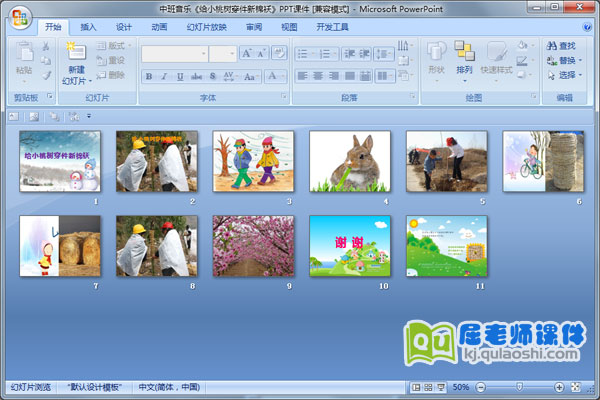The image size is (600, 400).
Task: Toggle Align Text Right
Action: click(334, 76)
